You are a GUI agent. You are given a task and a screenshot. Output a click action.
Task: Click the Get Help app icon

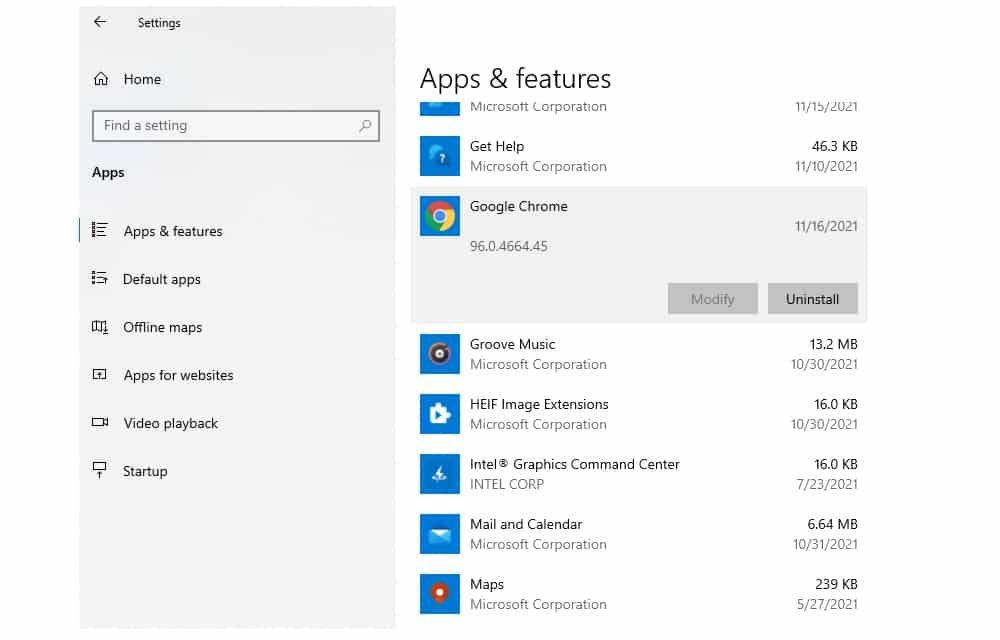point(439,156)
